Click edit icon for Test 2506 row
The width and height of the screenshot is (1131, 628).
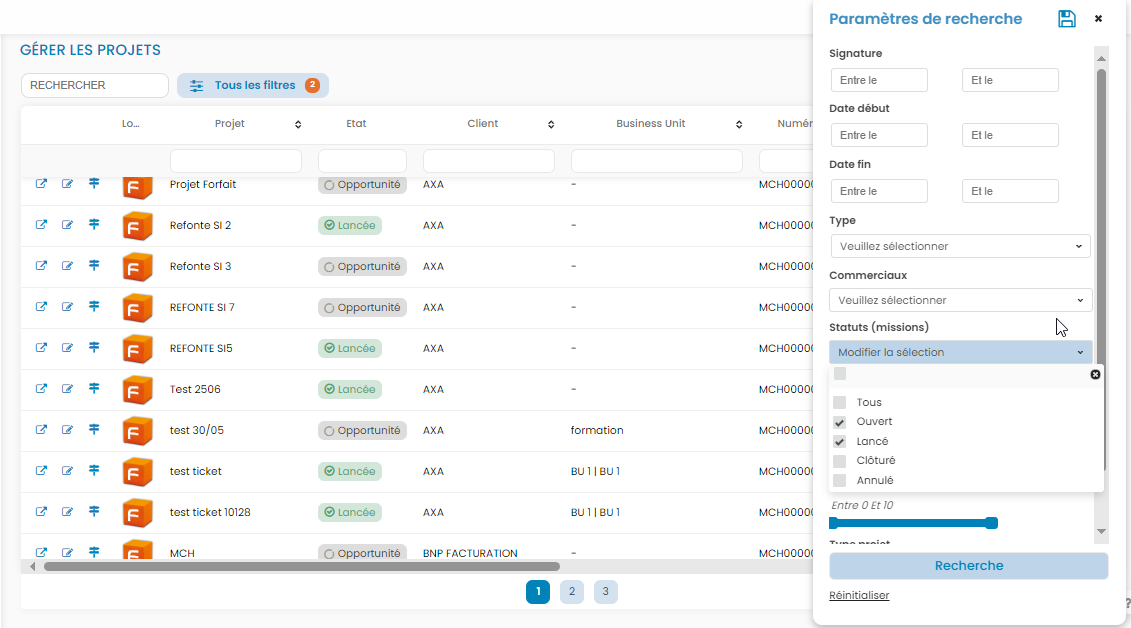click(68, 389)
